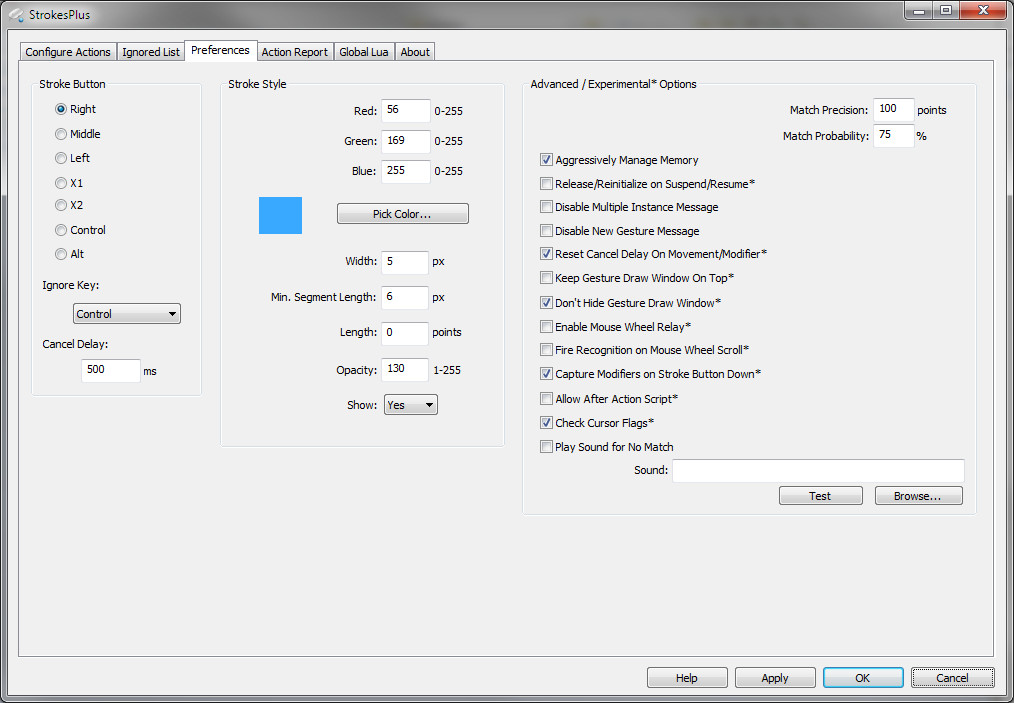Open the Ignore Key dropdown
Image resolution: width=1014 pixels, height=703 pixels.
coord(127,314)
